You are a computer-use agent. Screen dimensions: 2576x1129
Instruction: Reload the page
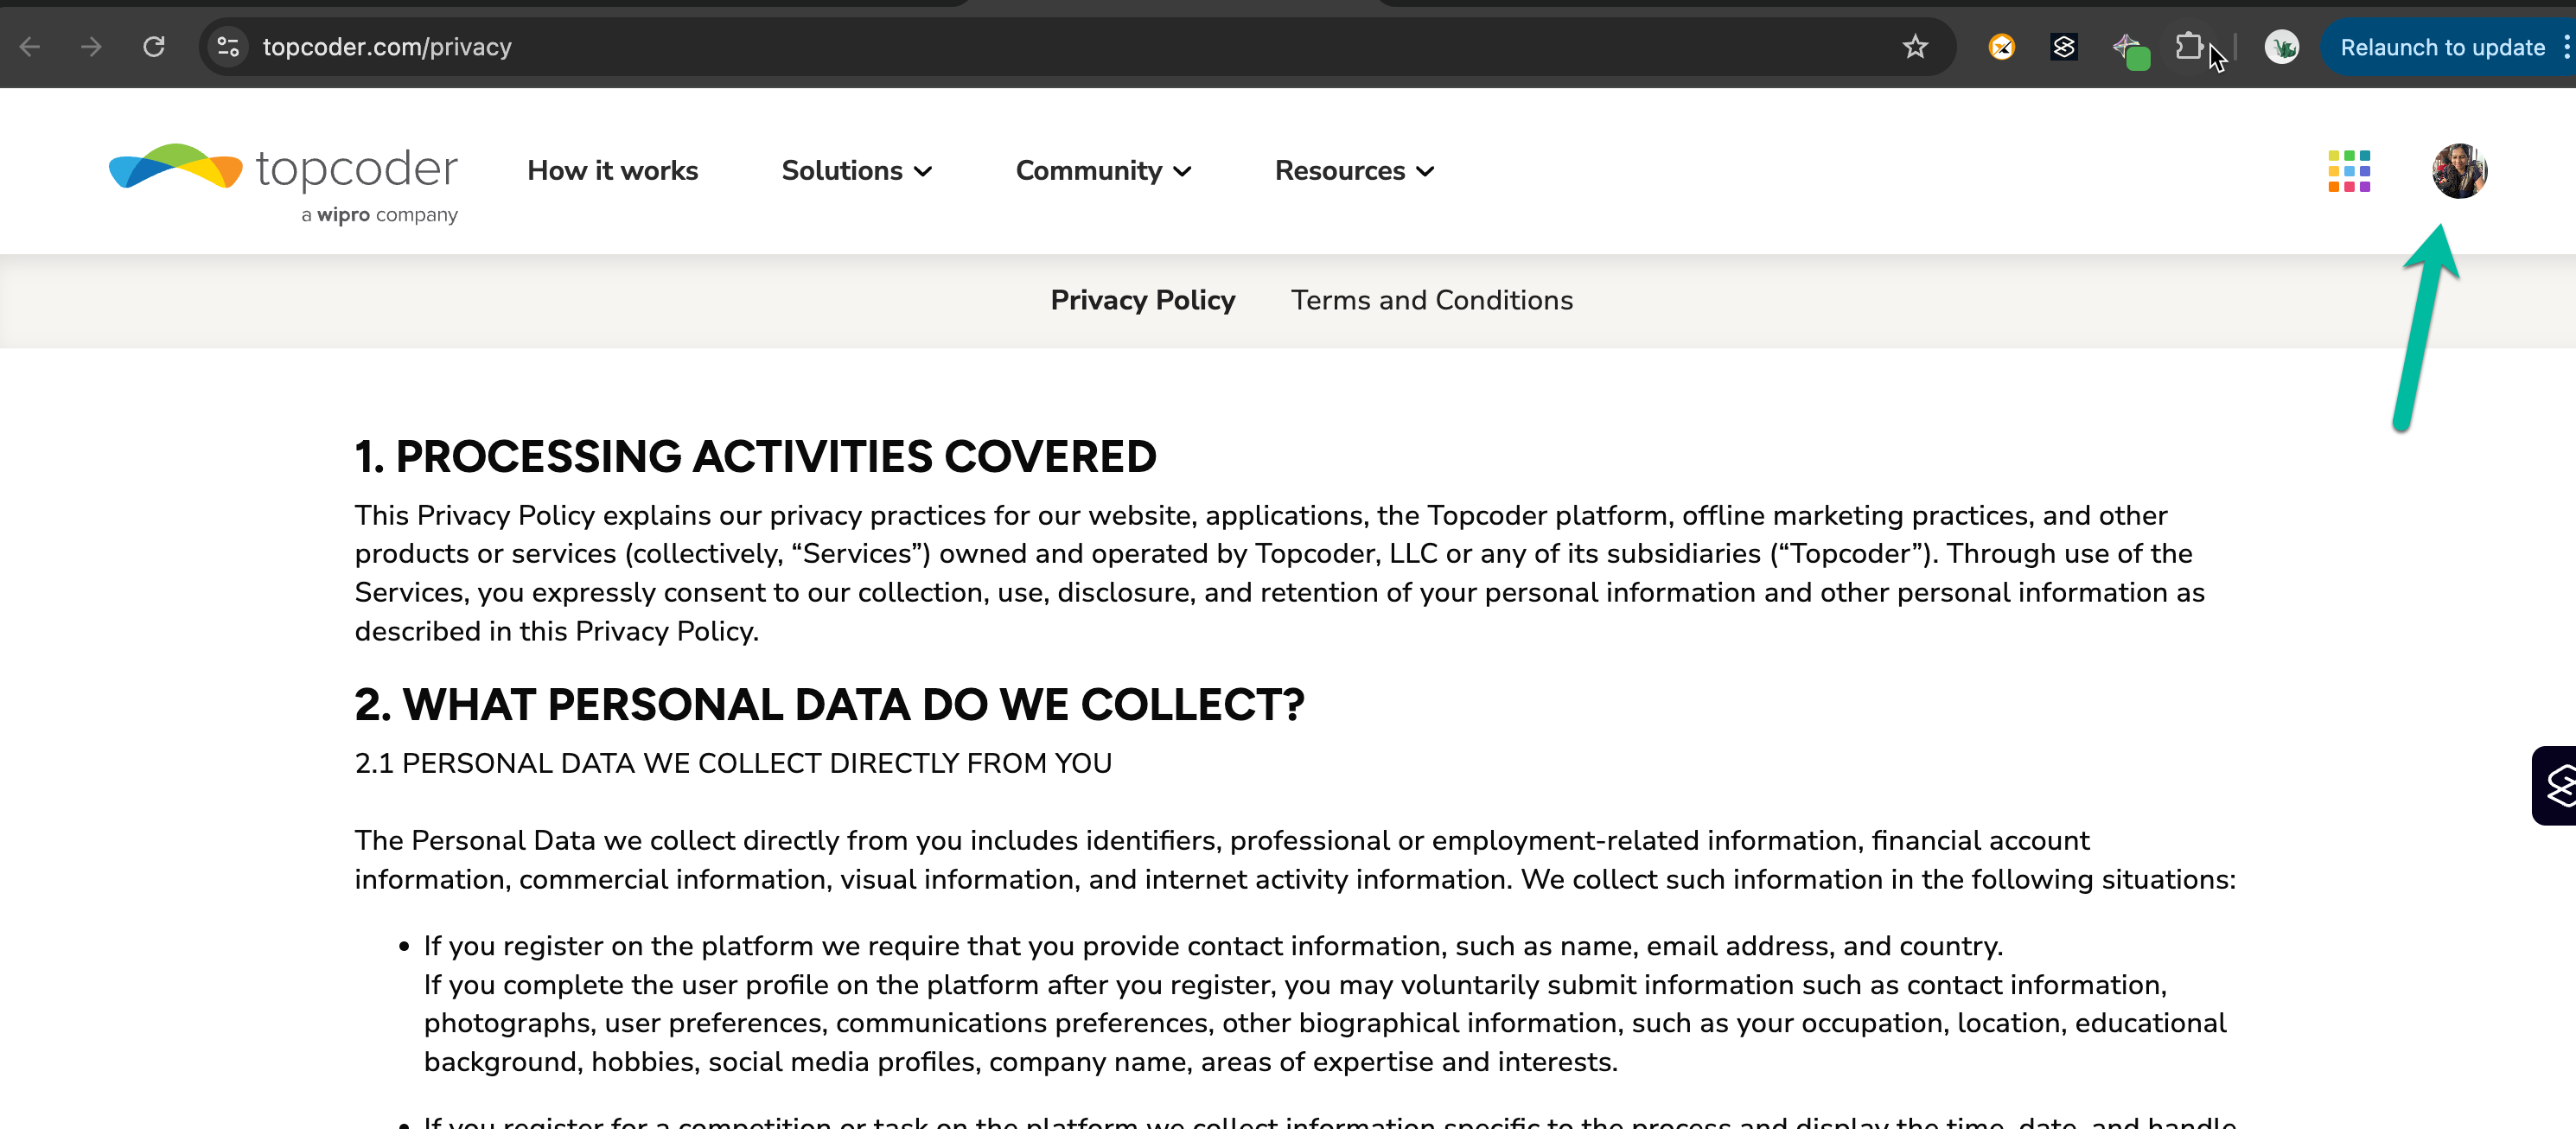[x=154, y=47]
